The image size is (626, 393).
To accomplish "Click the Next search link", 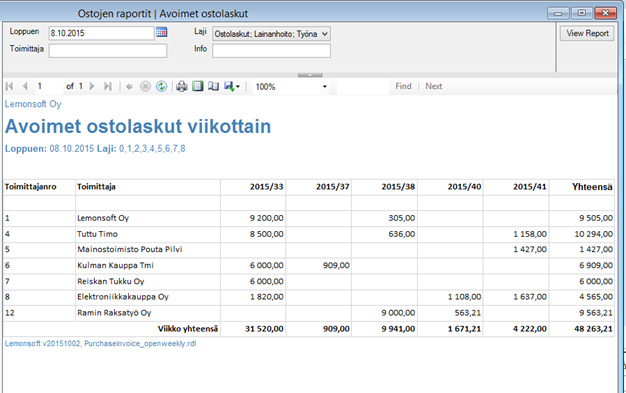I will coord(434,86).
